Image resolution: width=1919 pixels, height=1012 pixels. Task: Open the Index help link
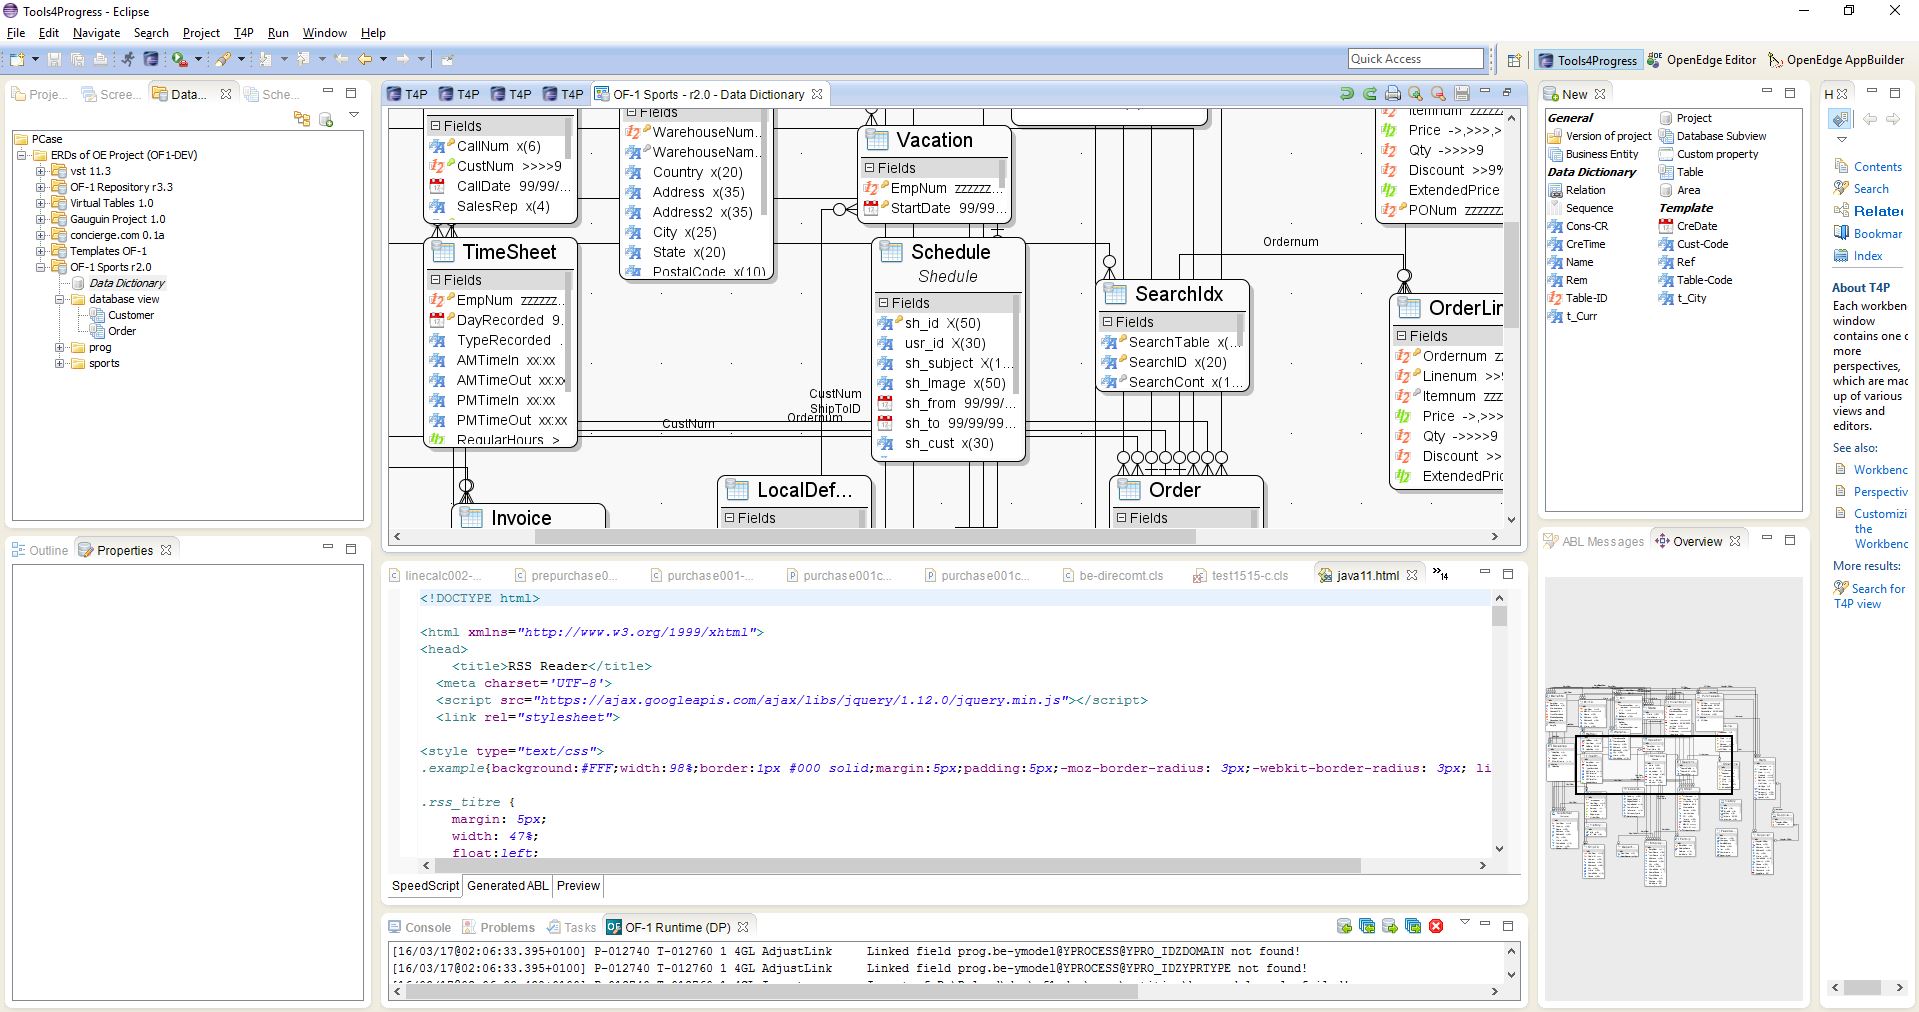click(x=1858, y=256)
